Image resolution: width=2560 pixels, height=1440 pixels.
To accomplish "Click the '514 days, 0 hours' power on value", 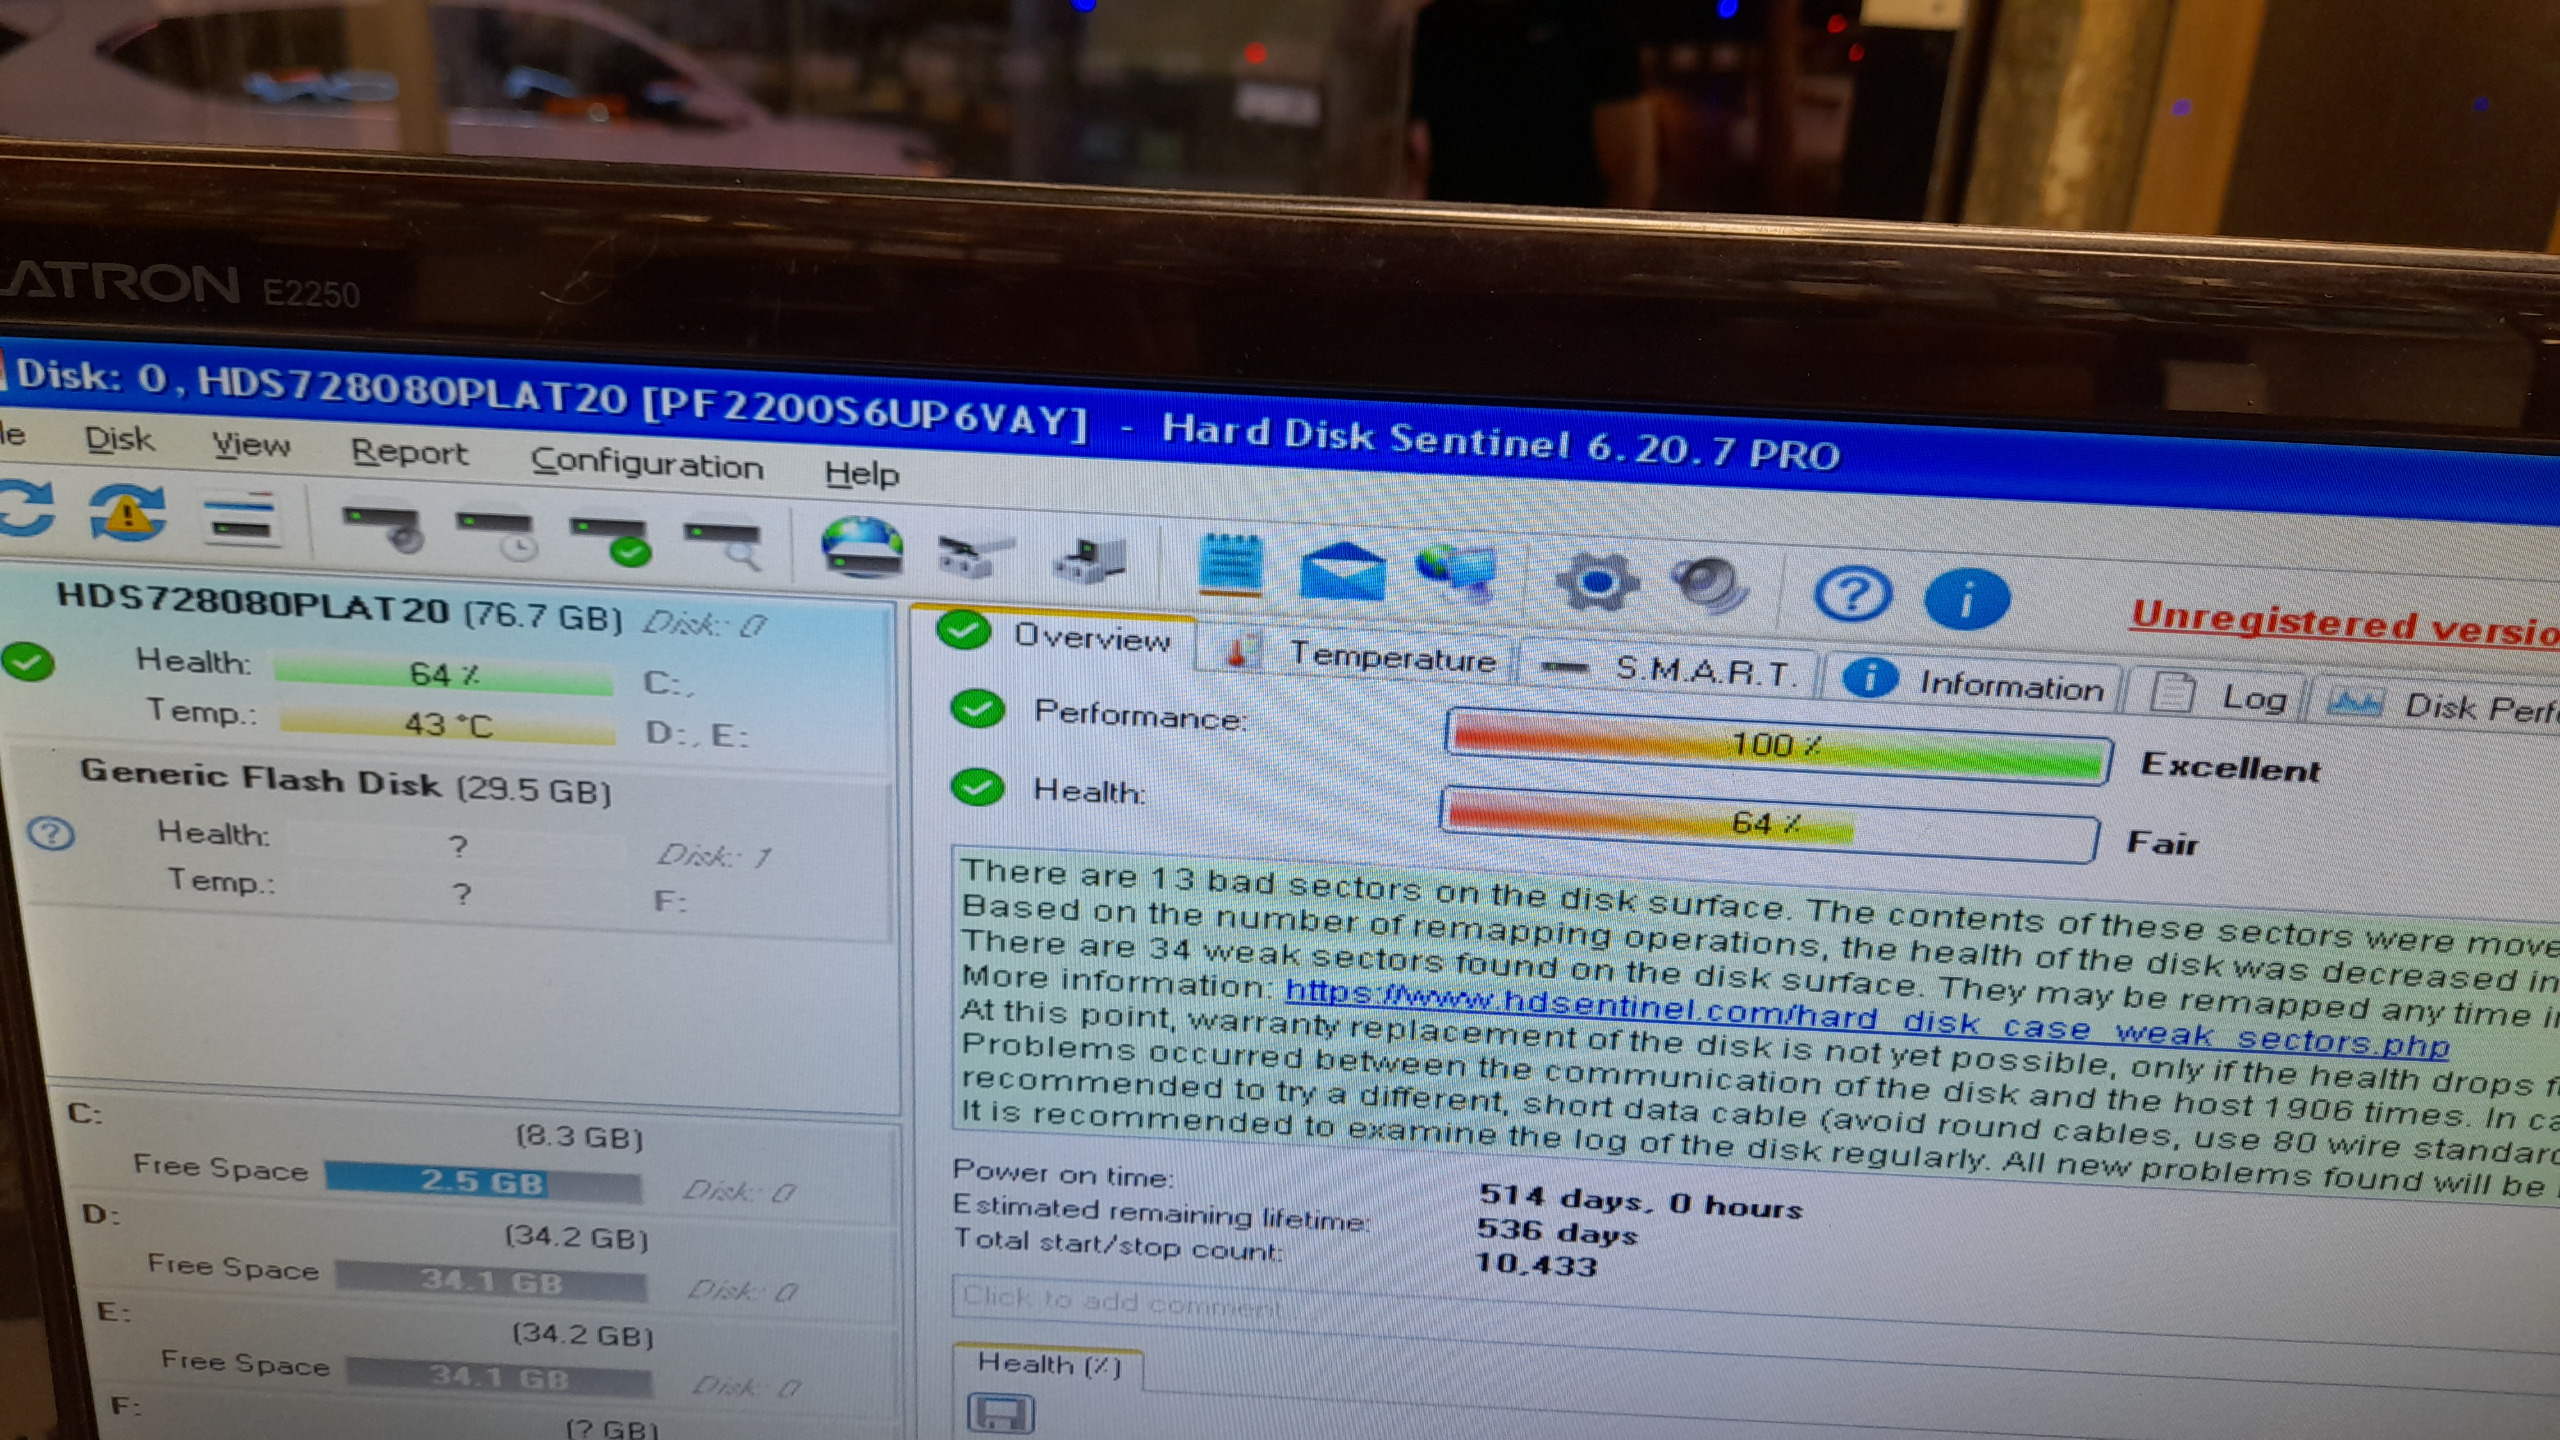I will coord(1641,1200).
